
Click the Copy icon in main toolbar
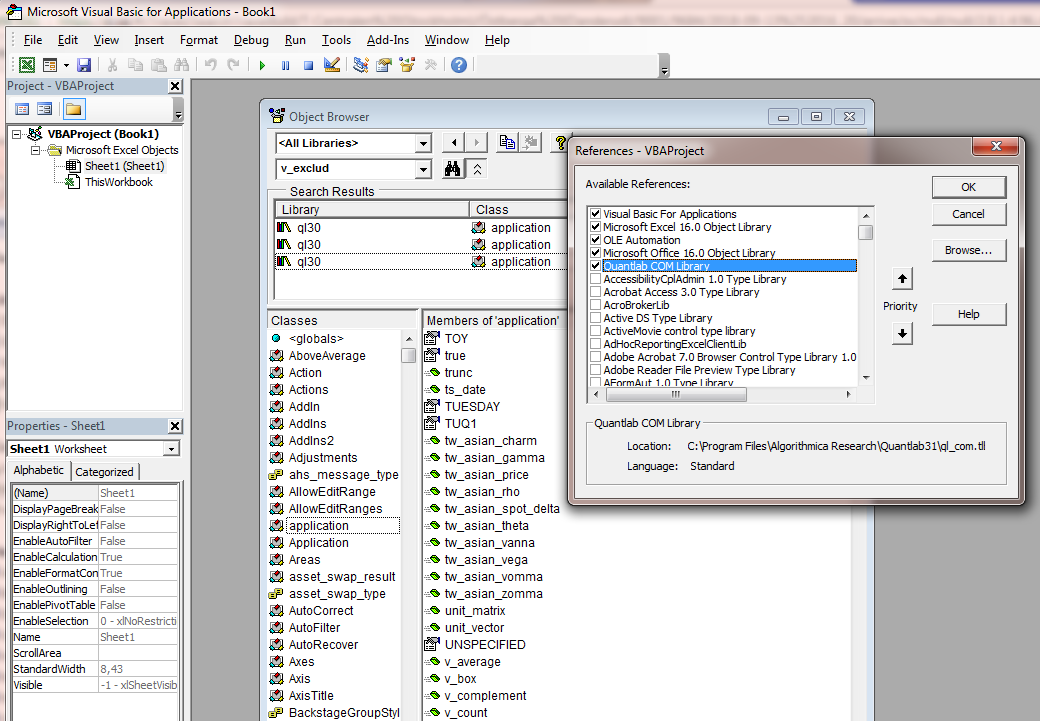(x=135, y=64)
